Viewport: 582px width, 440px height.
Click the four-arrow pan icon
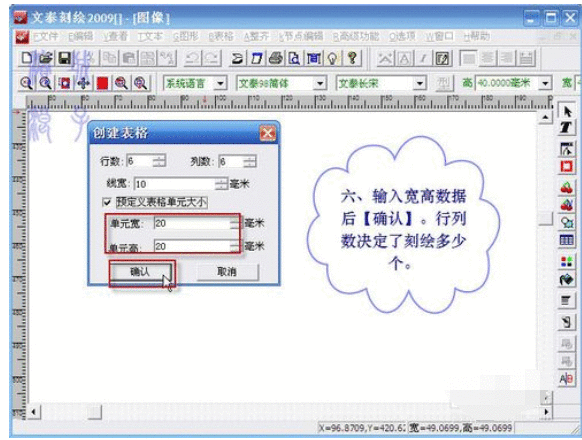pyautogui.click(x=84, y=83)
